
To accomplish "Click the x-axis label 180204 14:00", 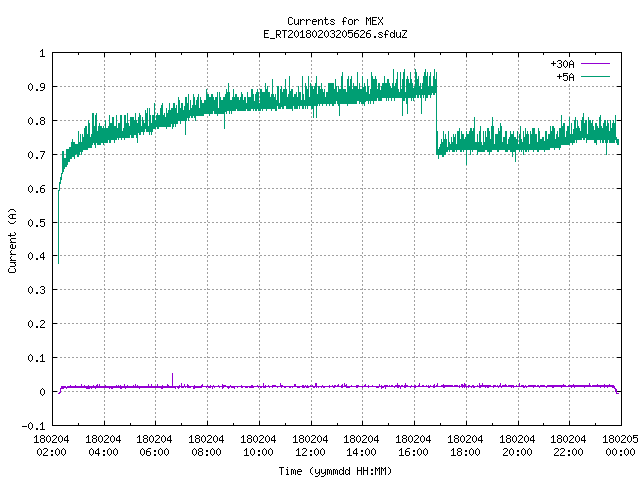I will tap(361, 446).
